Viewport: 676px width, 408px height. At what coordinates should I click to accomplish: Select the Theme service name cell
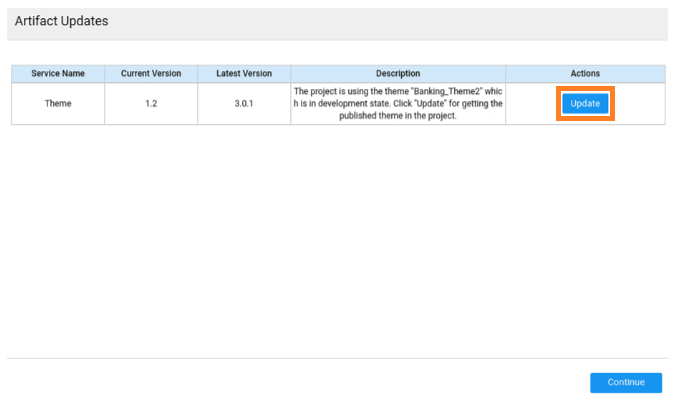[58, 104]
